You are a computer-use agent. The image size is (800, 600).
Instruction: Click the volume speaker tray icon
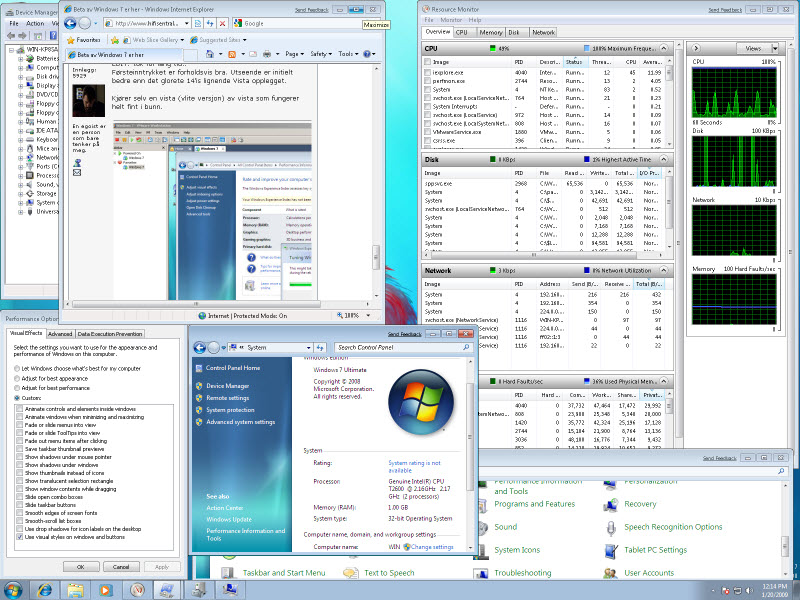(x=749, y=590)
